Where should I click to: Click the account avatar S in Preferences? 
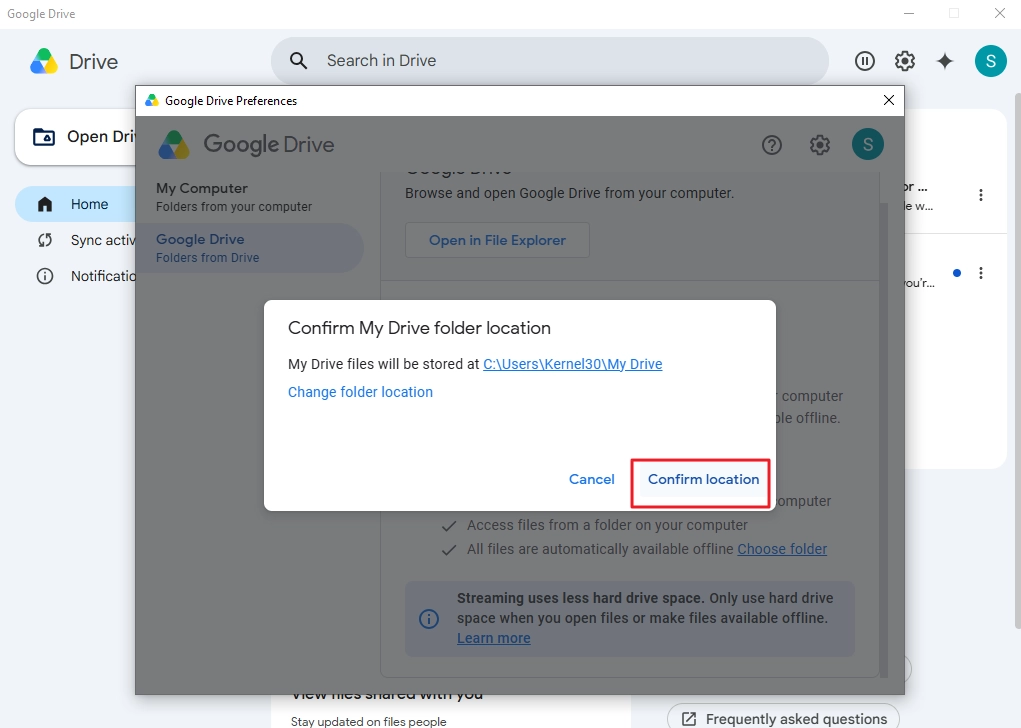coord(867,144)
